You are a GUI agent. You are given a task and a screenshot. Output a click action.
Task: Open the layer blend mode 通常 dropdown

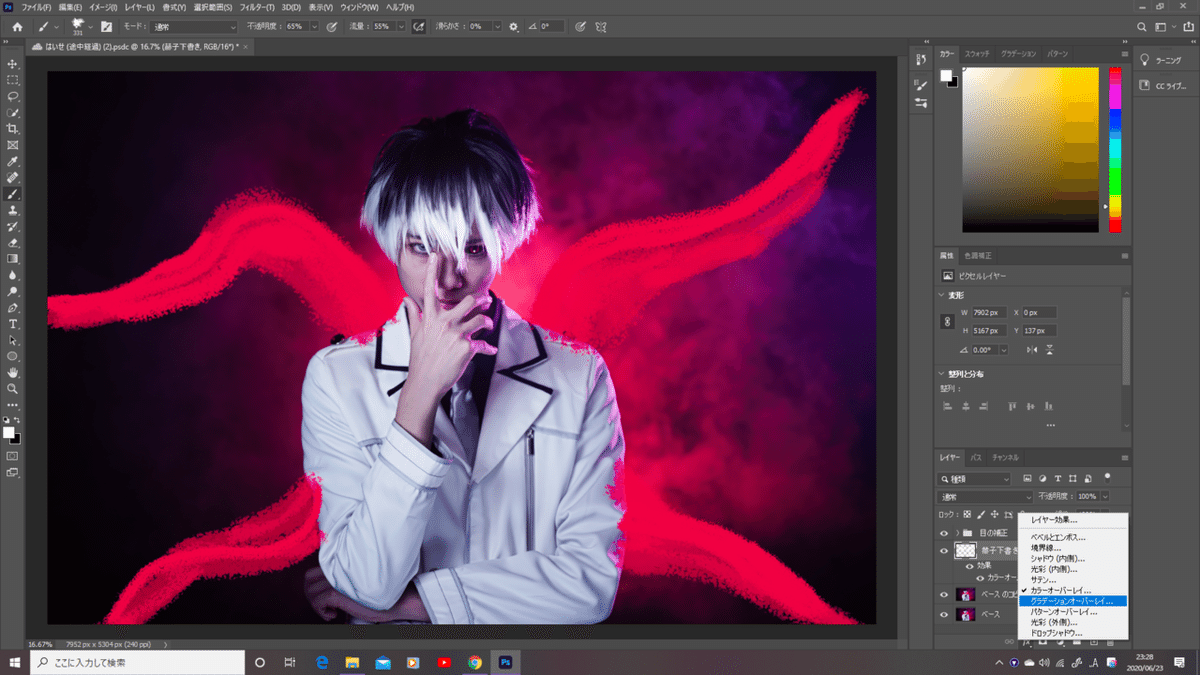pyautogui.click(x=985, y=496)
